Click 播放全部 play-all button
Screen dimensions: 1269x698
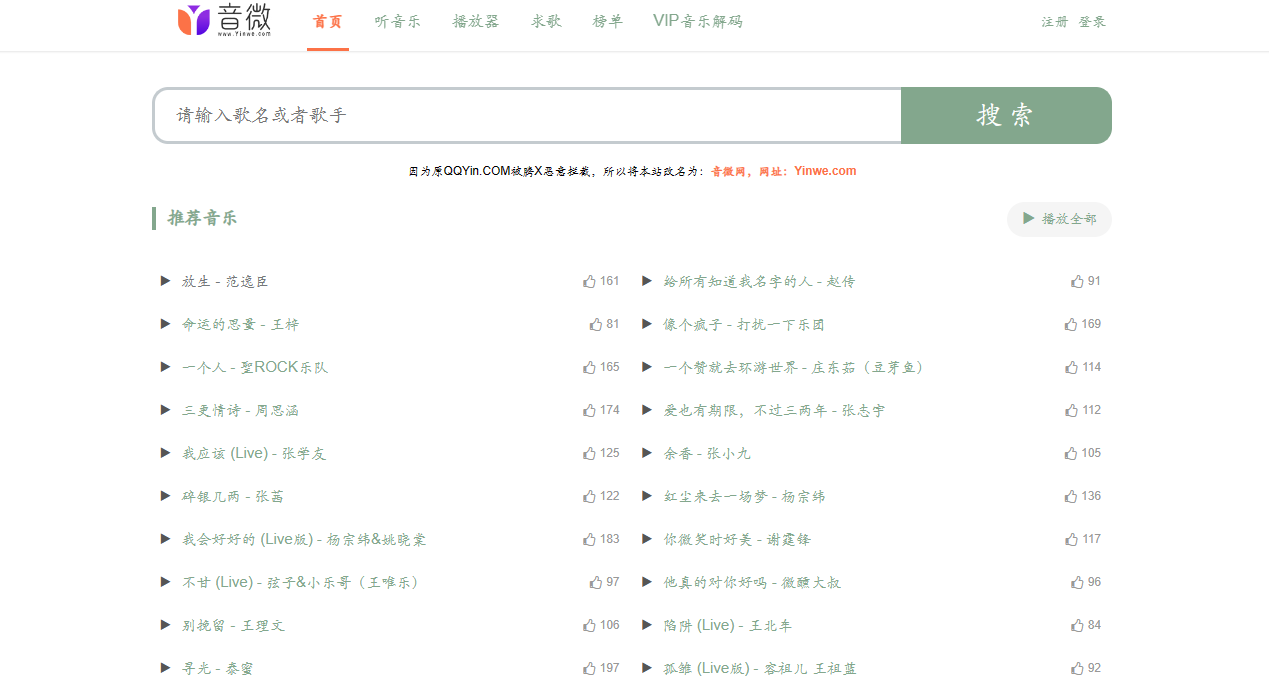pyautogui.click(x=1059, y=219)
